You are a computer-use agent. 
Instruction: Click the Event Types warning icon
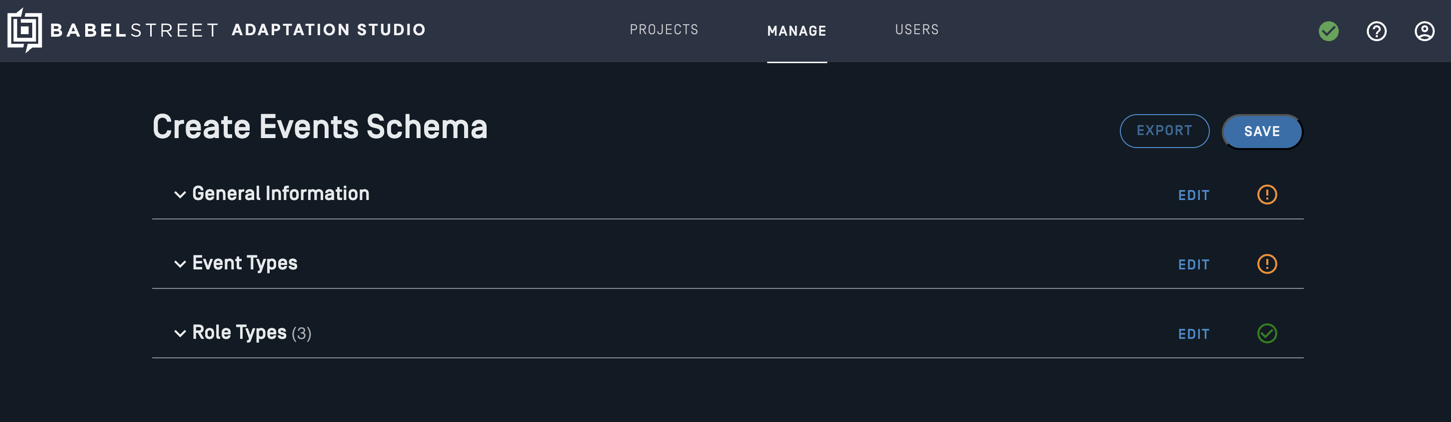[x=1267, y=264]
